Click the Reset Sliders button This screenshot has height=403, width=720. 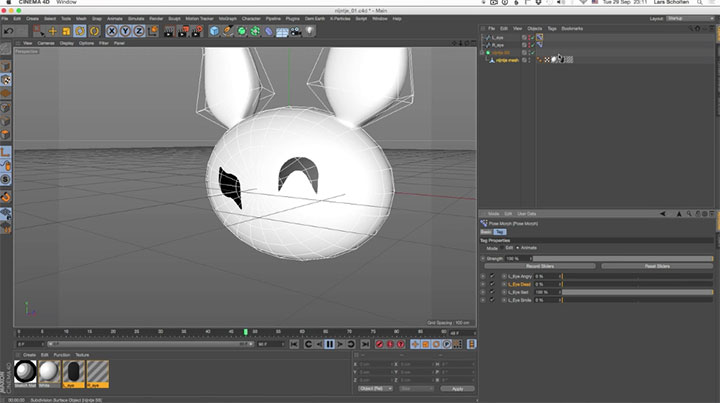coord(657,266)
